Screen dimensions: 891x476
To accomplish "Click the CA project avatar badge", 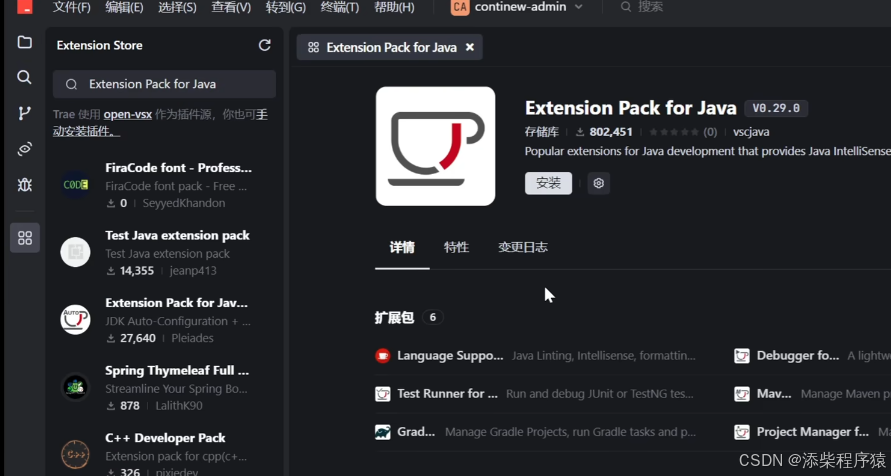I will (x=460, y=7).
